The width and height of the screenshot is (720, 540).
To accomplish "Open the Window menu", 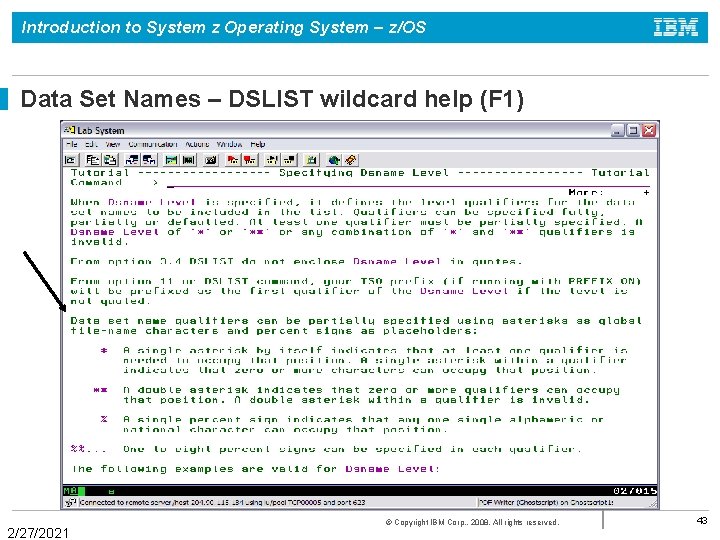I will [229, 144].
